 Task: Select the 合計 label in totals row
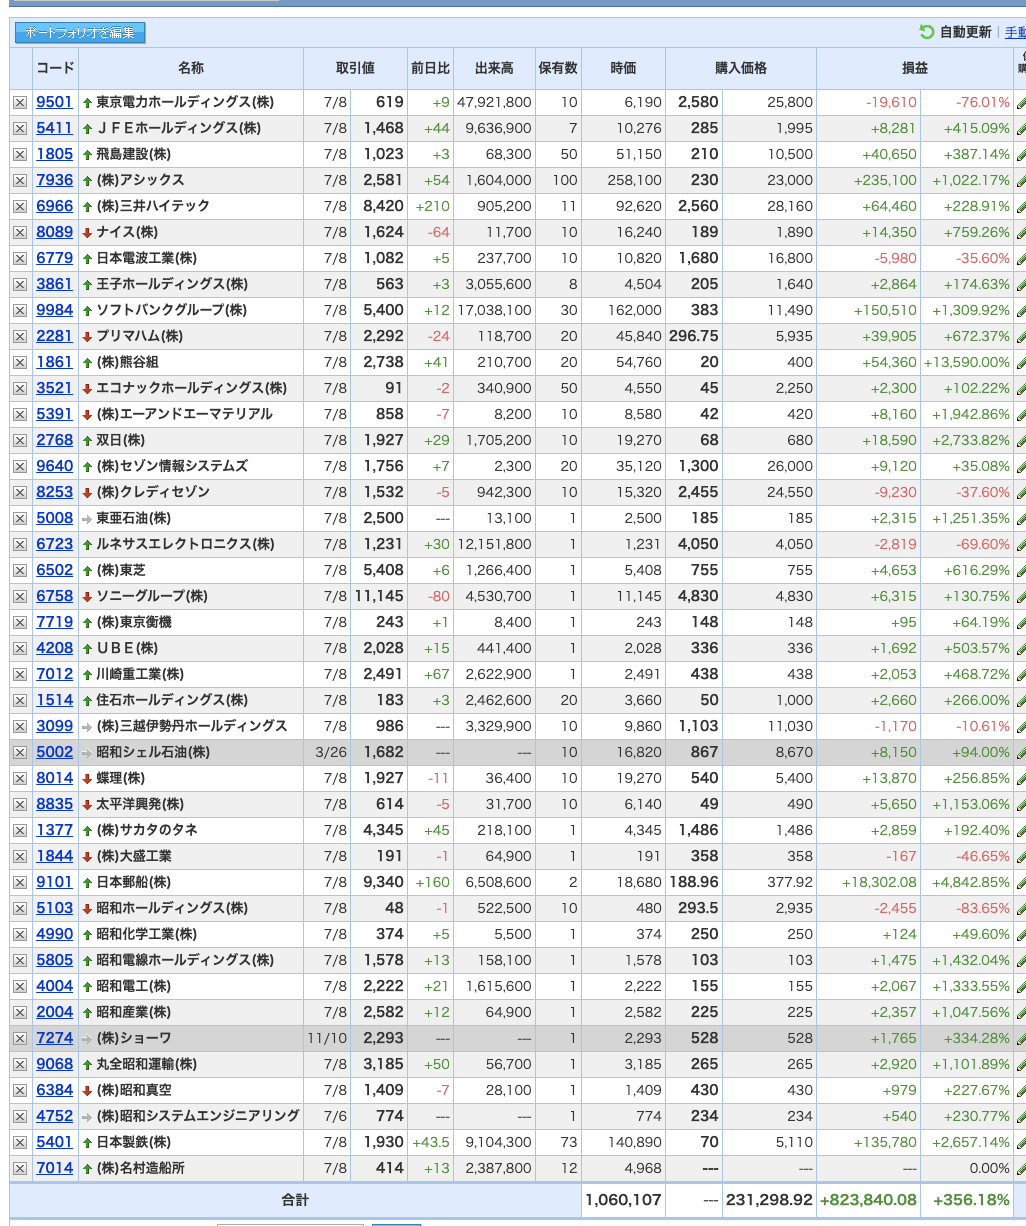click(295, 1199)
